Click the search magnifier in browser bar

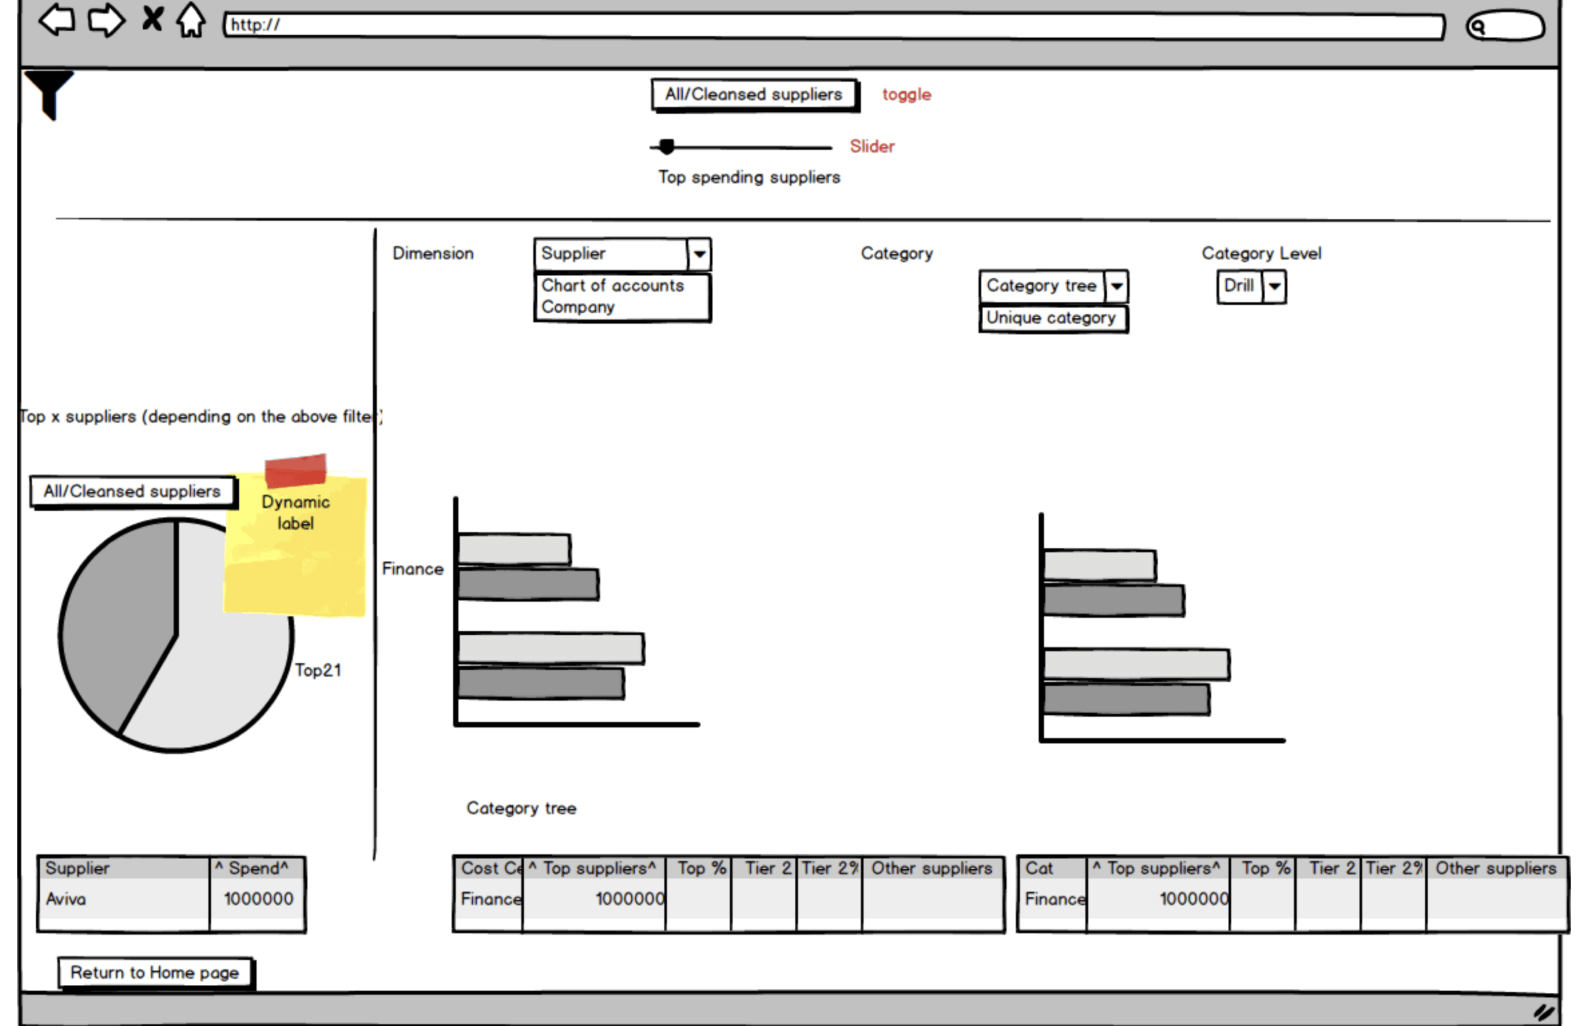click(1478, 27)
